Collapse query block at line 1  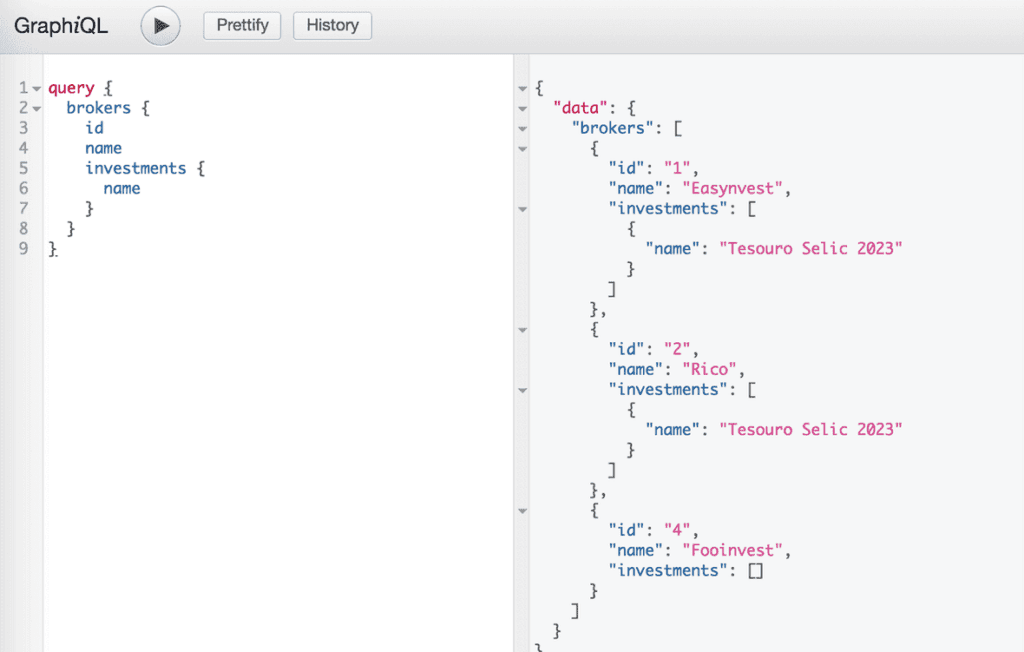tap(37, 88)
